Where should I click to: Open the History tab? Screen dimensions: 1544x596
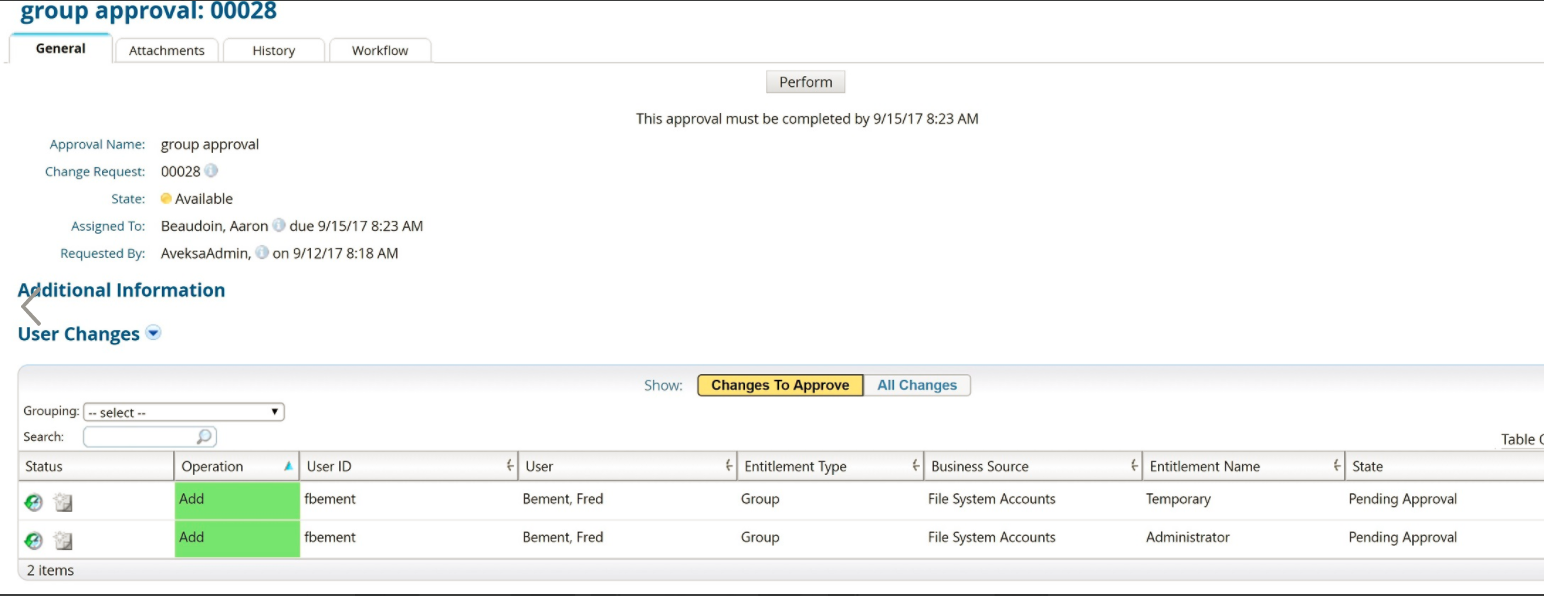coord(274,50)
